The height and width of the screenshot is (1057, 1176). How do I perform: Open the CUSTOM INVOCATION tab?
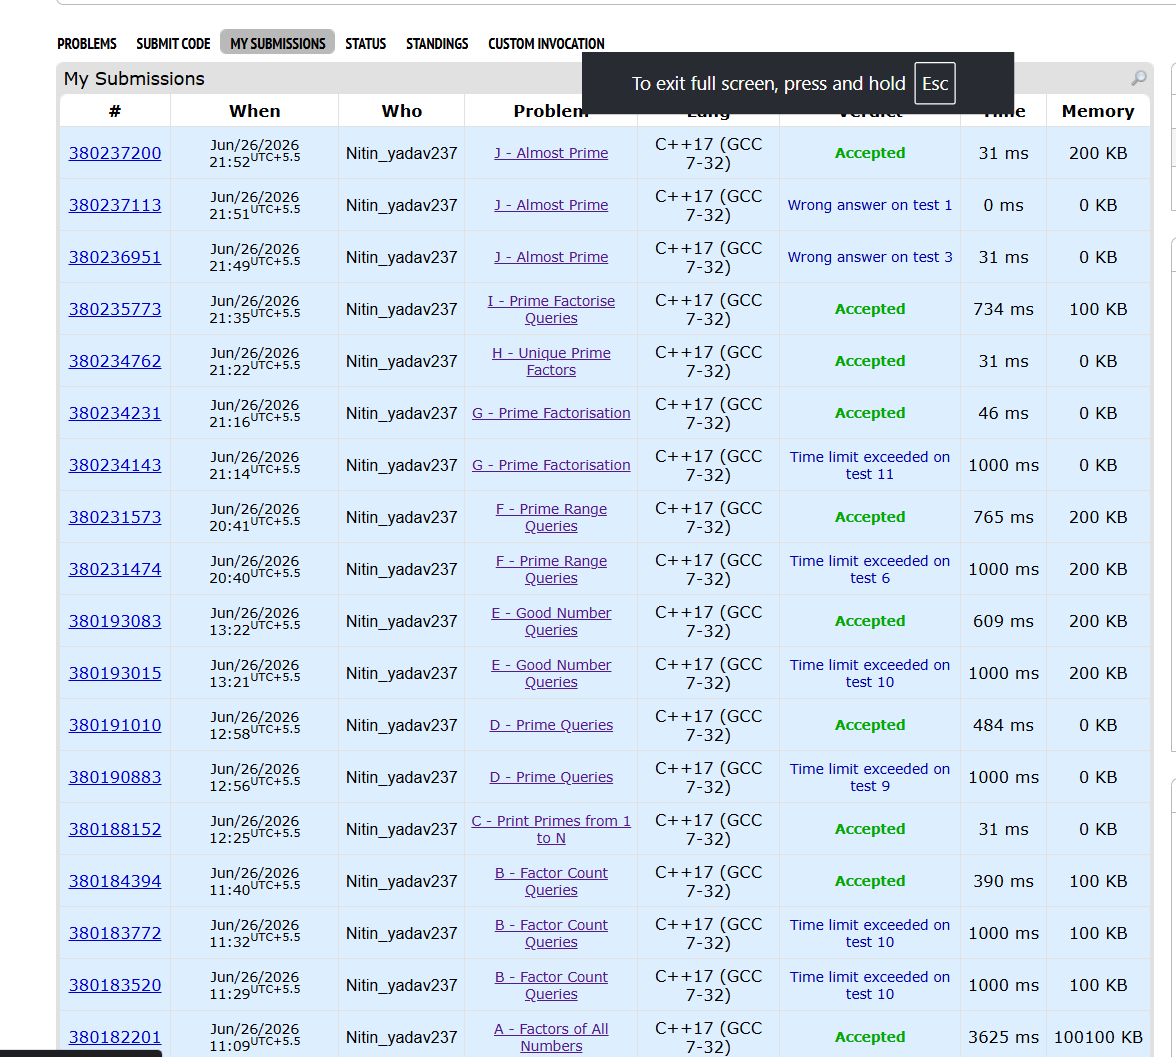[546, 44]
